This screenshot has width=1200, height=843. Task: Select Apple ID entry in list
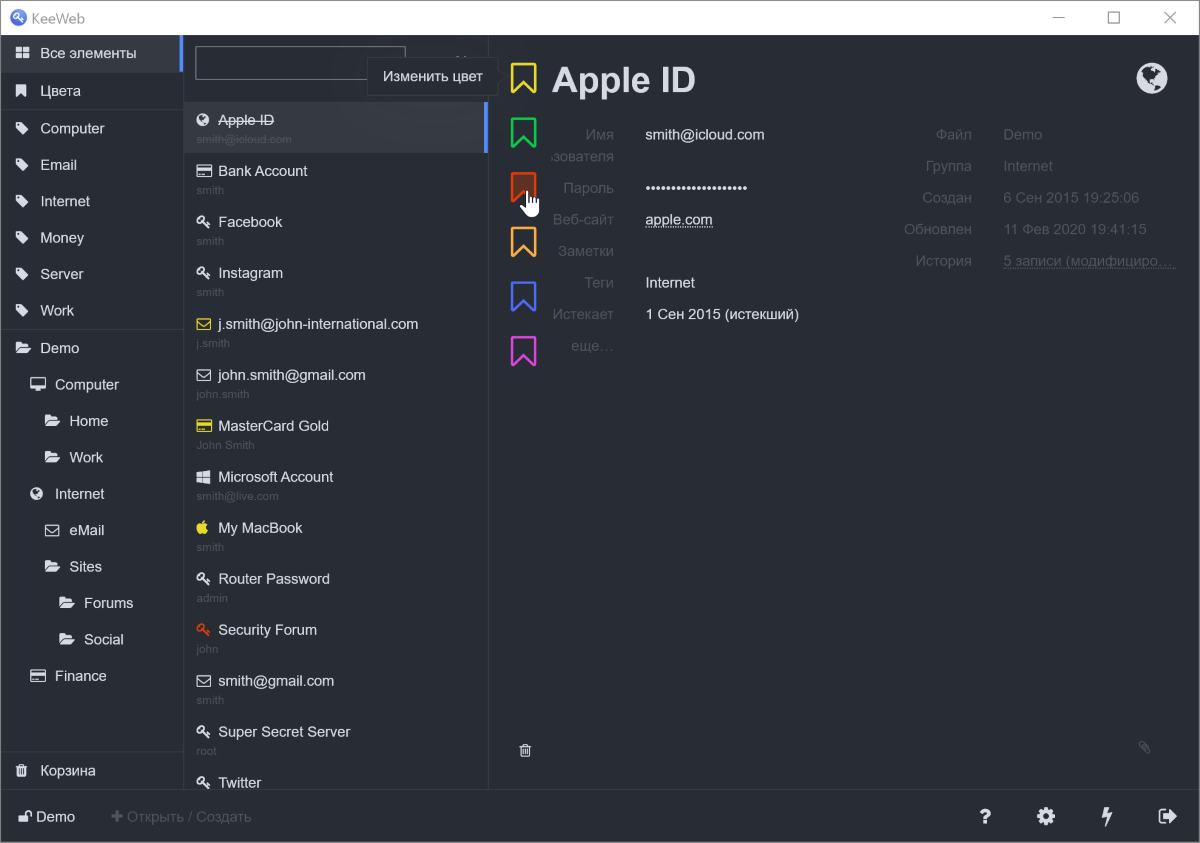(335, 127)
